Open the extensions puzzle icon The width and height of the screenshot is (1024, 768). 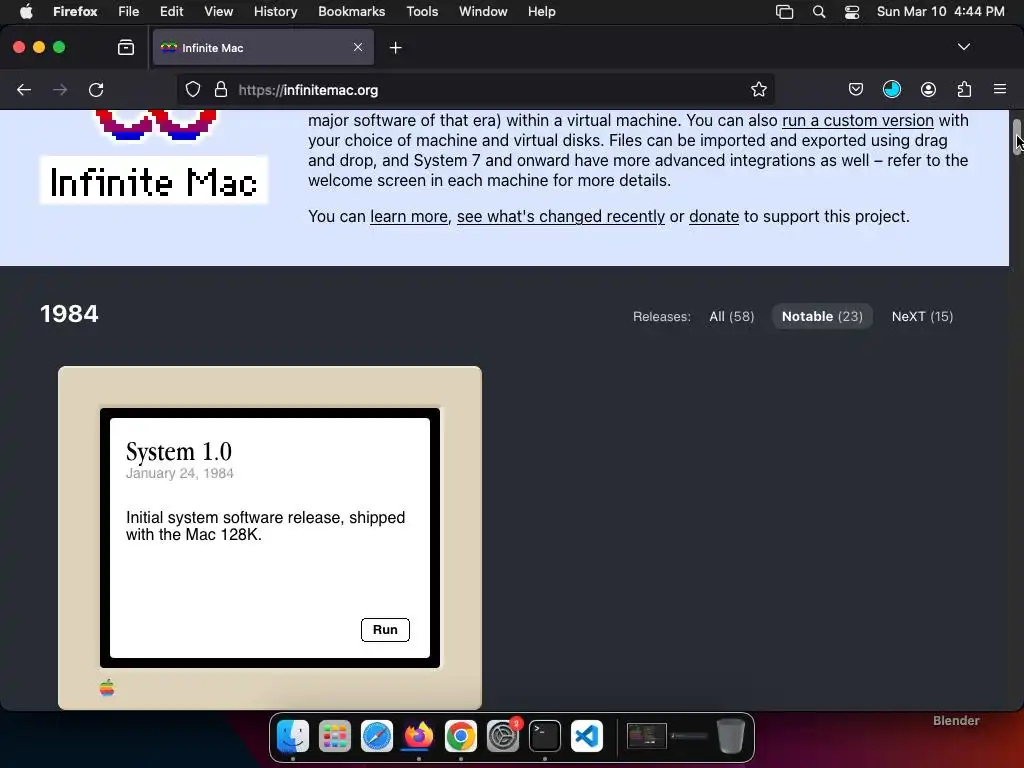(x=964, y=89)
